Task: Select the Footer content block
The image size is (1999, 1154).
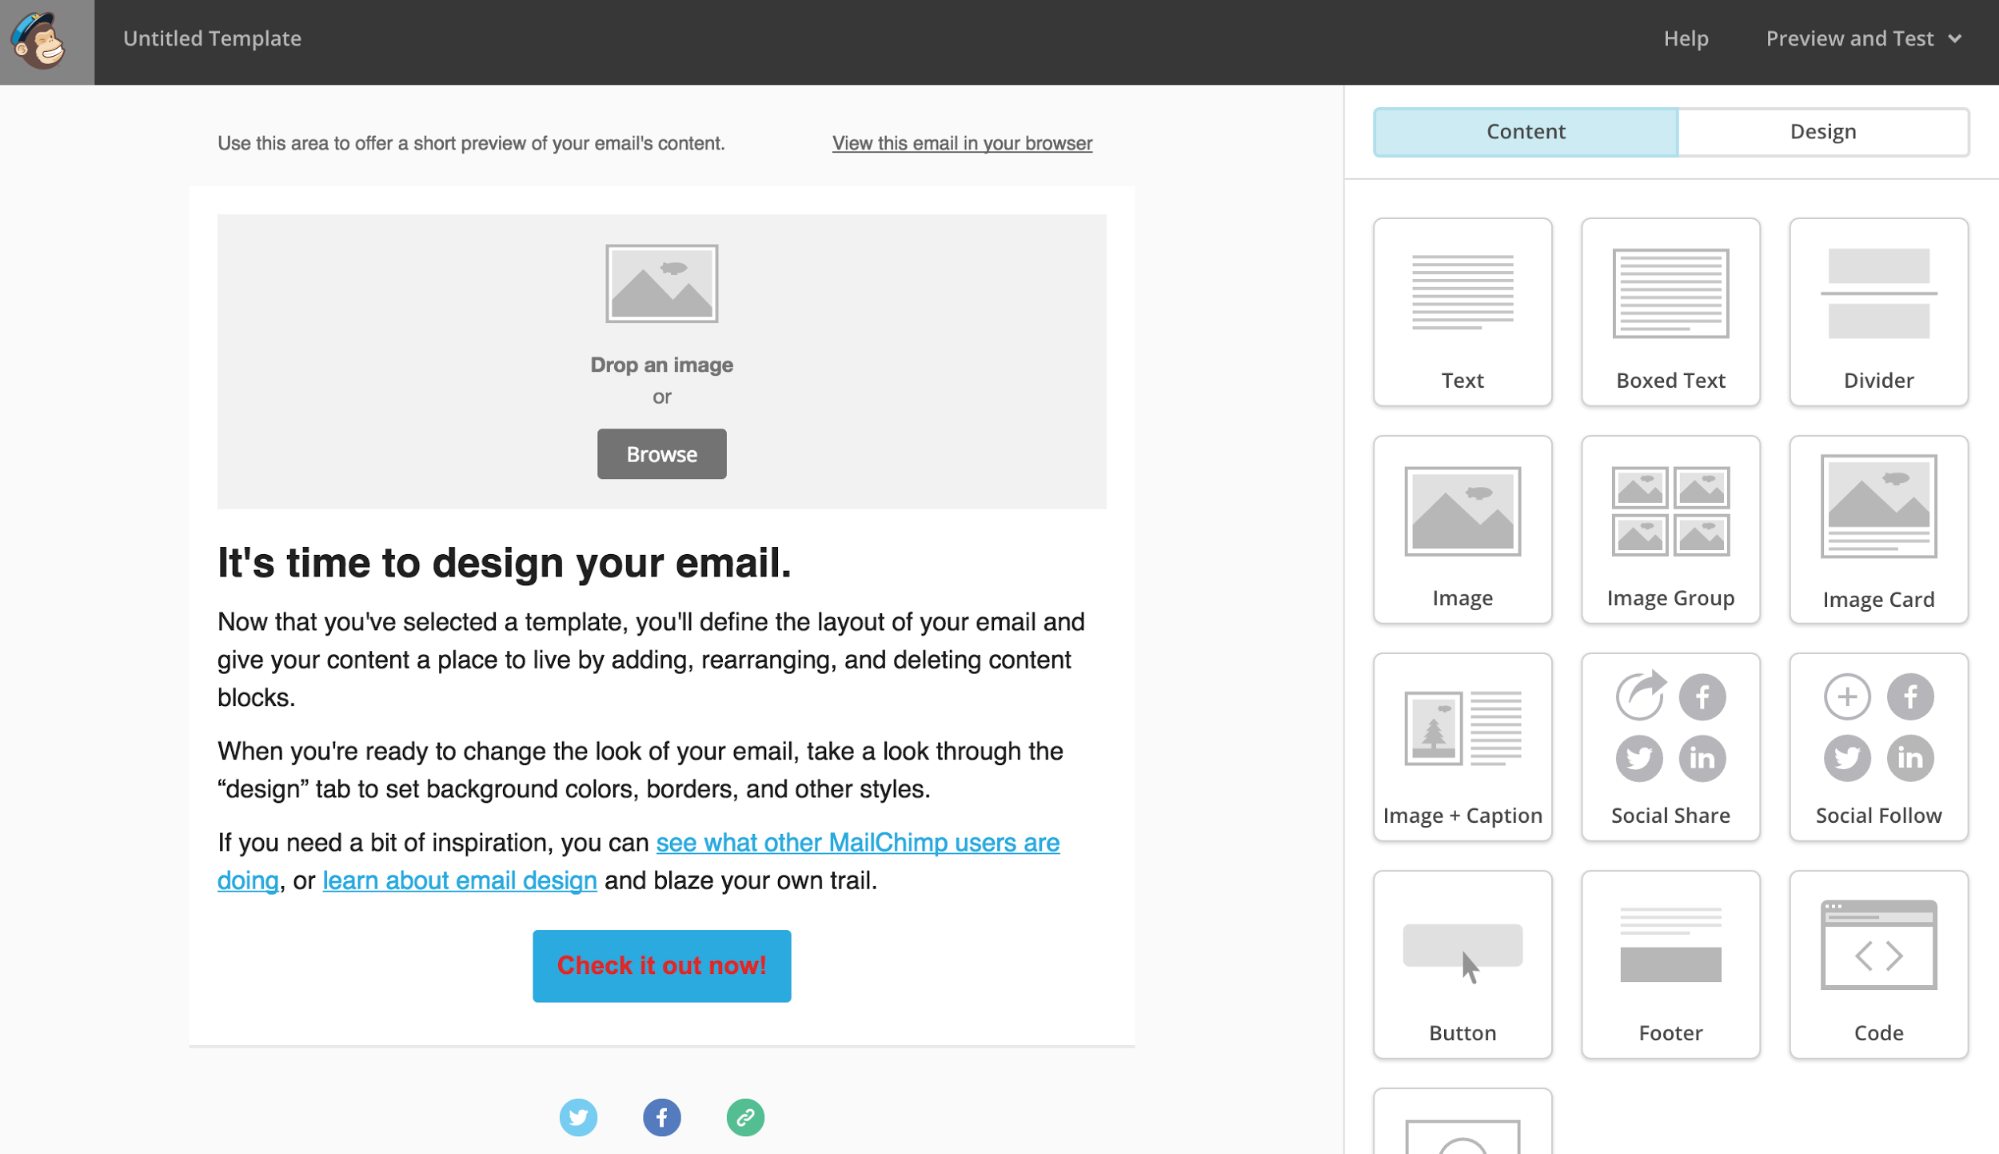Action: pyautogui.click(x=1669, y=963)
